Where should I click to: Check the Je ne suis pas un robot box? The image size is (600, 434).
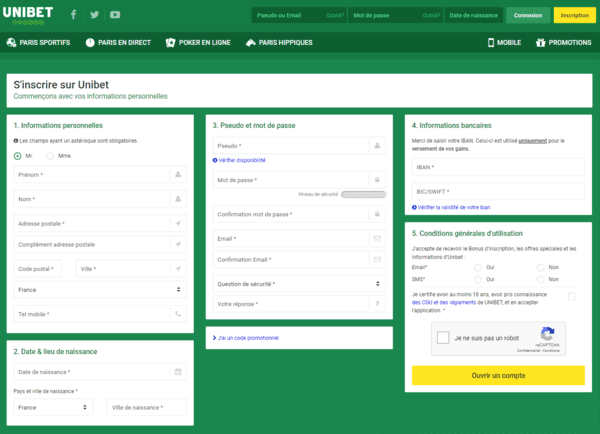(x=443, y=338)
